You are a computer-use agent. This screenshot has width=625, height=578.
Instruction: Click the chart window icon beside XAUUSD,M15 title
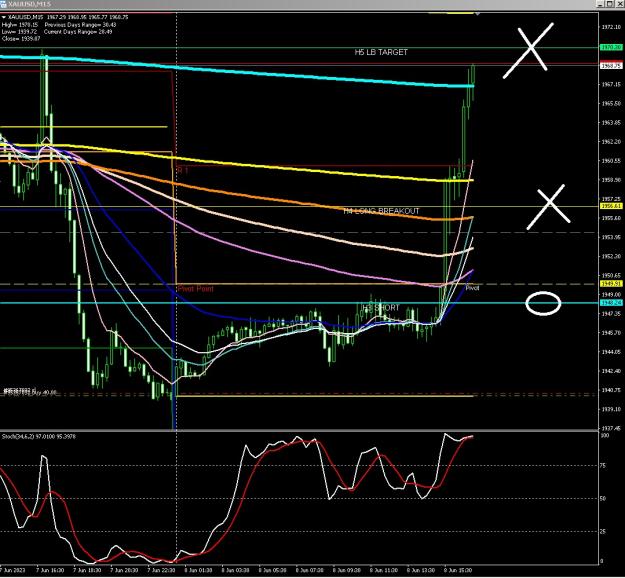pos(3,4)
